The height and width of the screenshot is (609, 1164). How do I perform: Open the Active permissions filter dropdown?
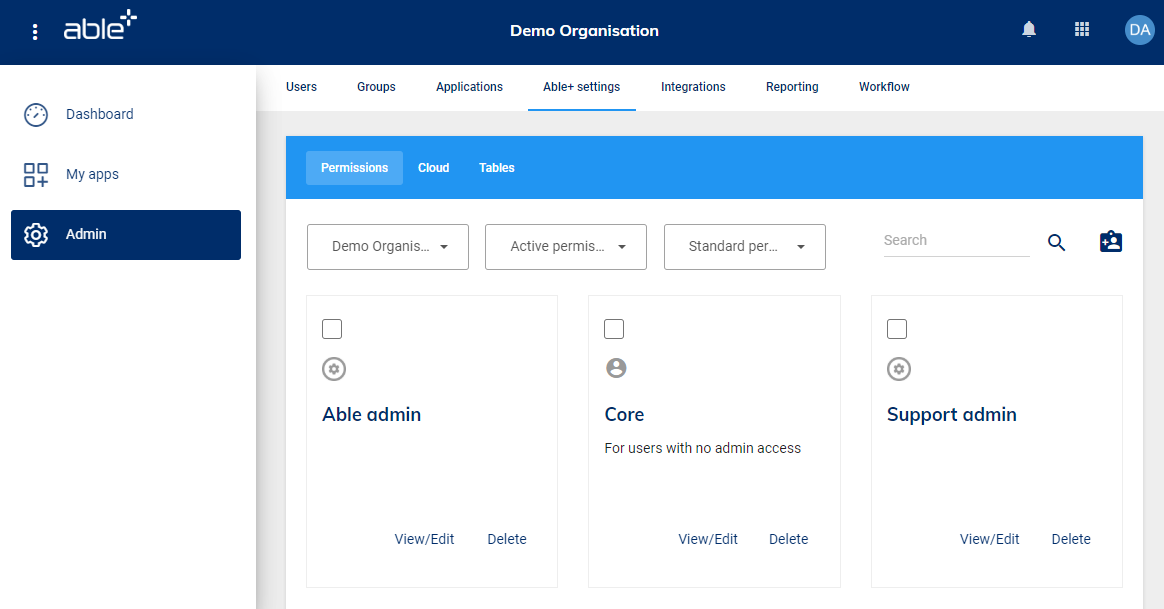(566, 247)
